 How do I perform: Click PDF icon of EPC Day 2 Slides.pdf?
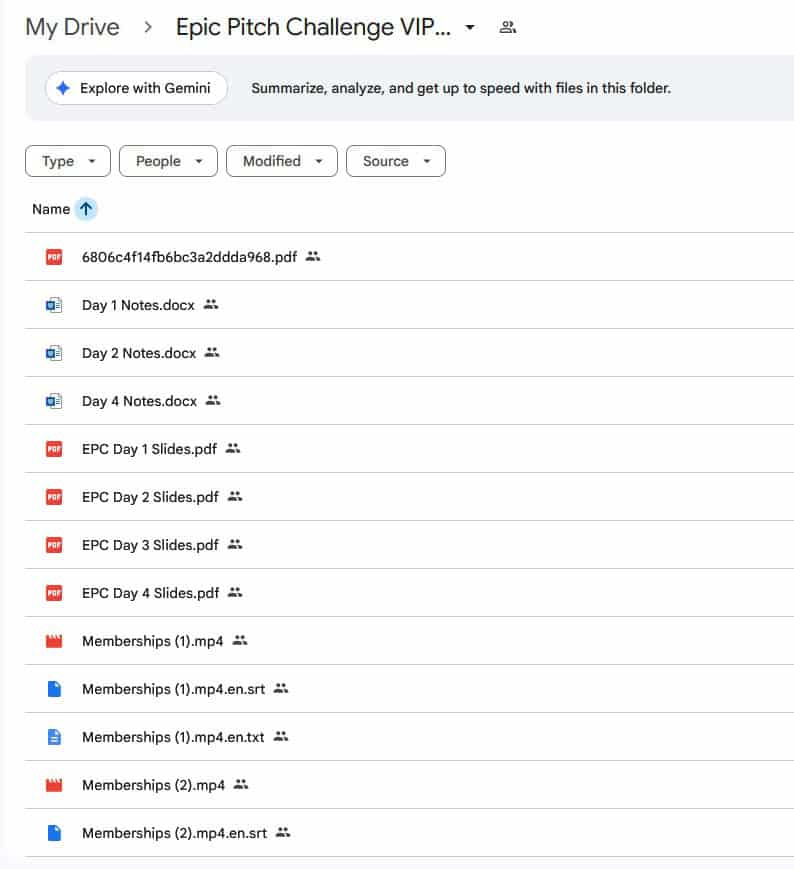point(54,497)
